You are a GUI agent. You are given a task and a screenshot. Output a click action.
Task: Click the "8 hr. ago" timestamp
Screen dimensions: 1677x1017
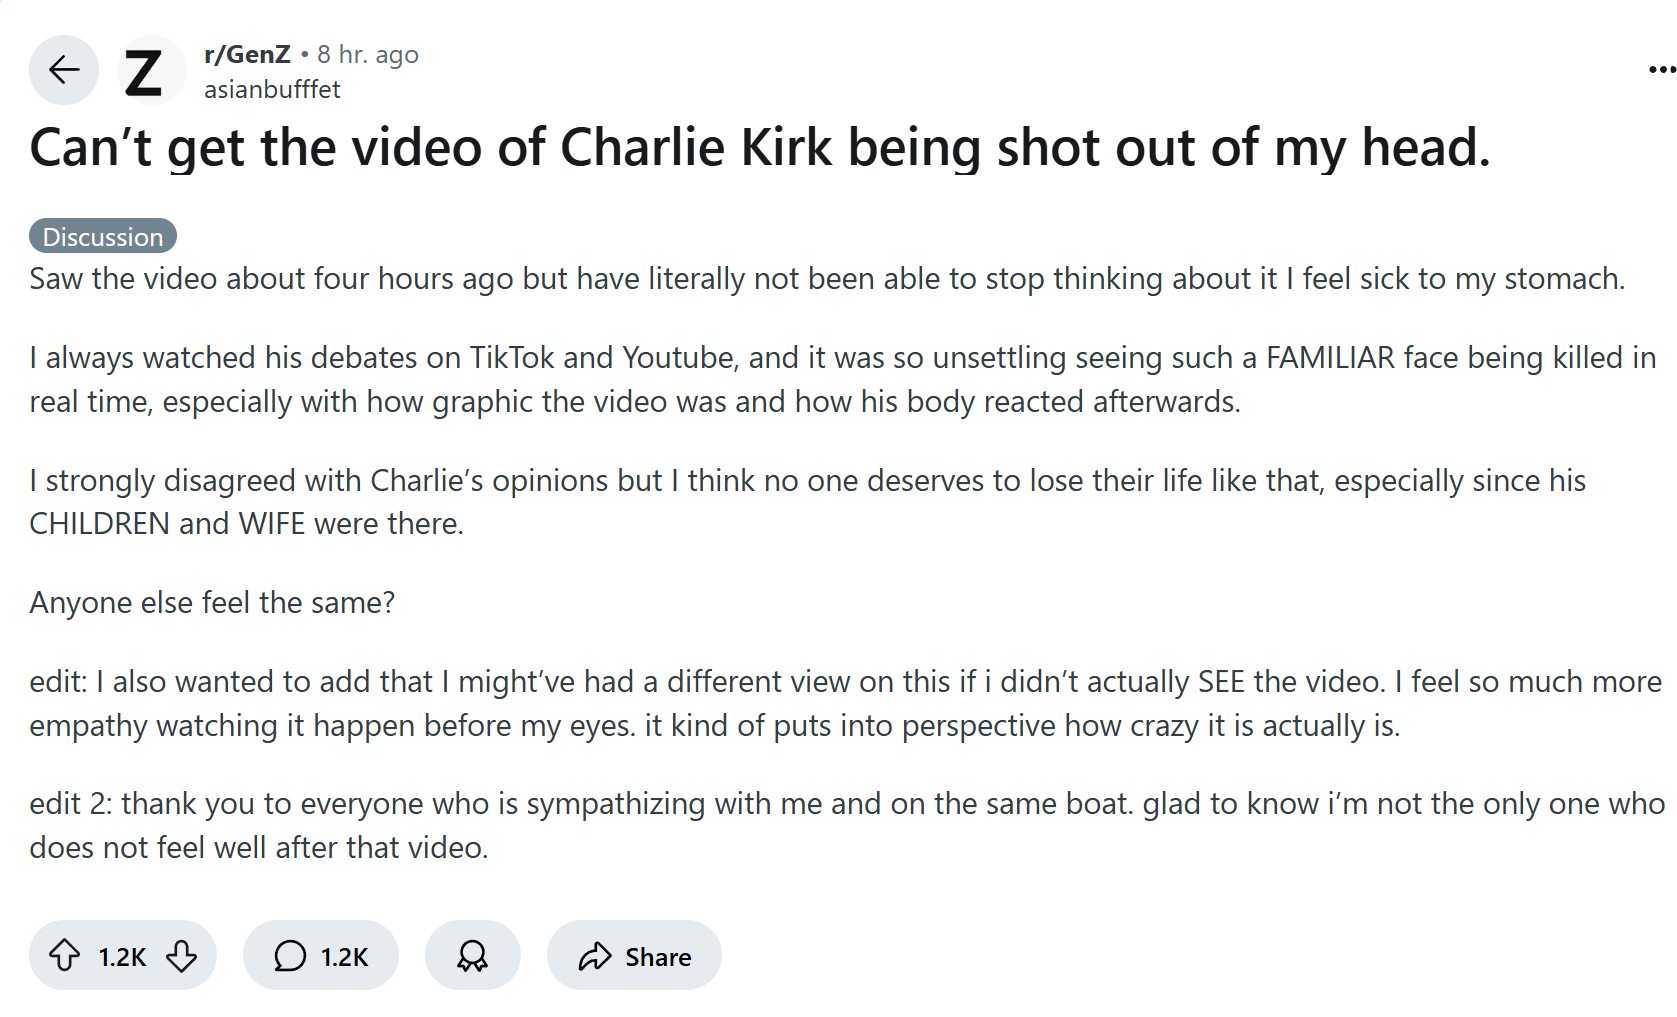pyautogui.click(x=367, y=54)
